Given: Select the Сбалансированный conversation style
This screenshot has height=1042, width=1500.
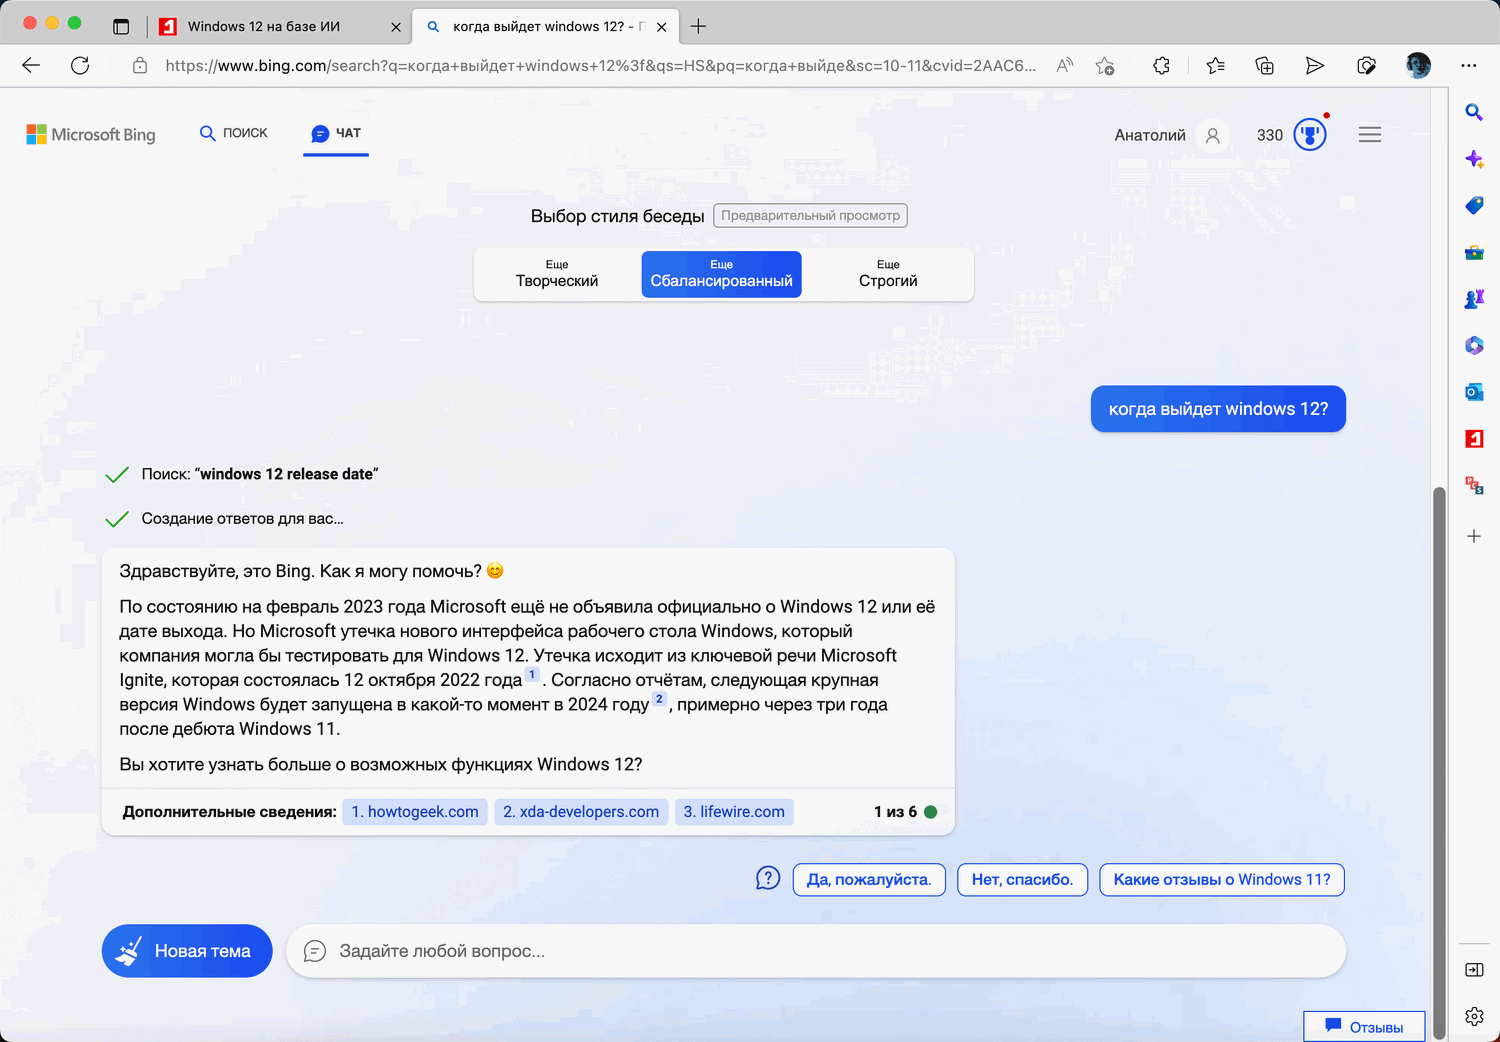Looking at the screenshot, I should 721,274.
